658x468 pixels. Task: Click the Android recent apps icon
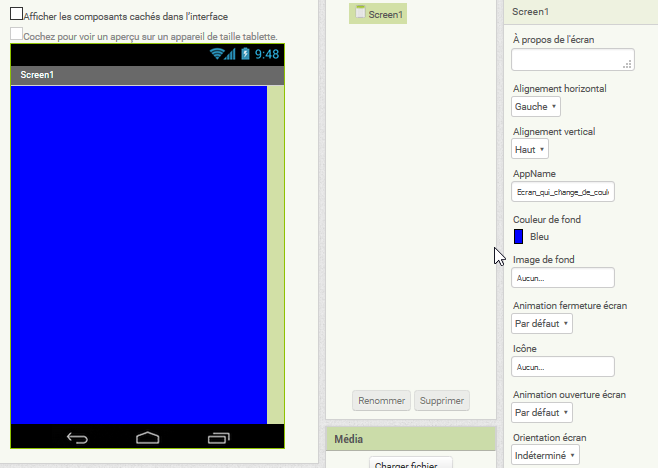click(x=218, y=437)
